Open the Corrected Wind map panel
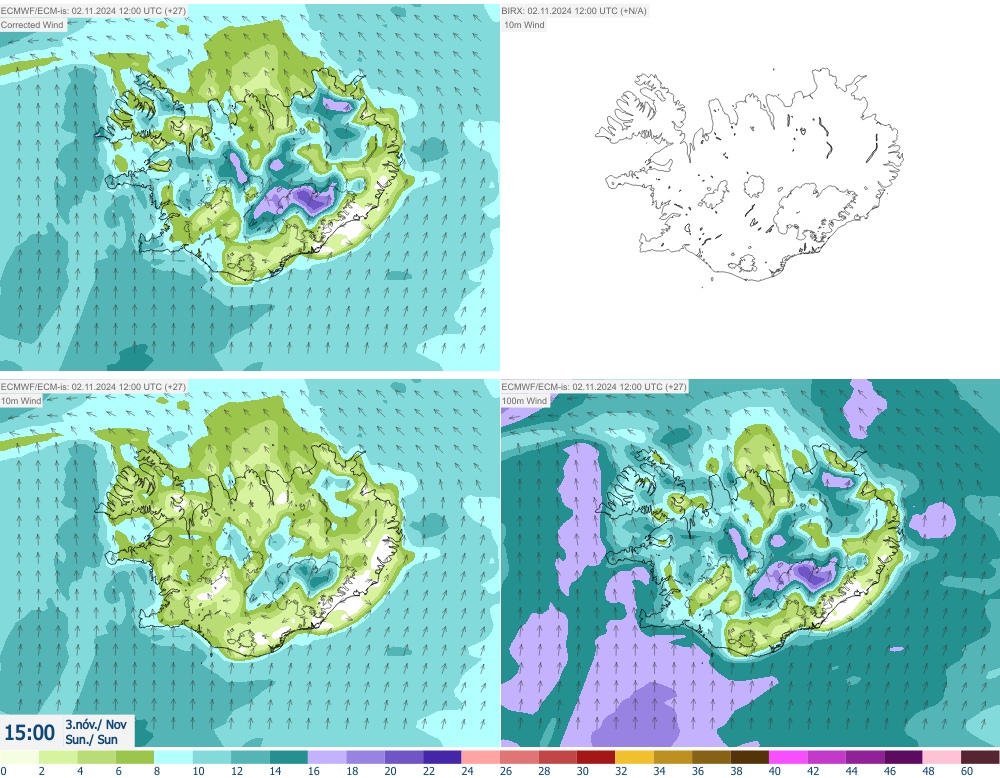Screen dimensions: 1000x778 [x=250, y=187]
